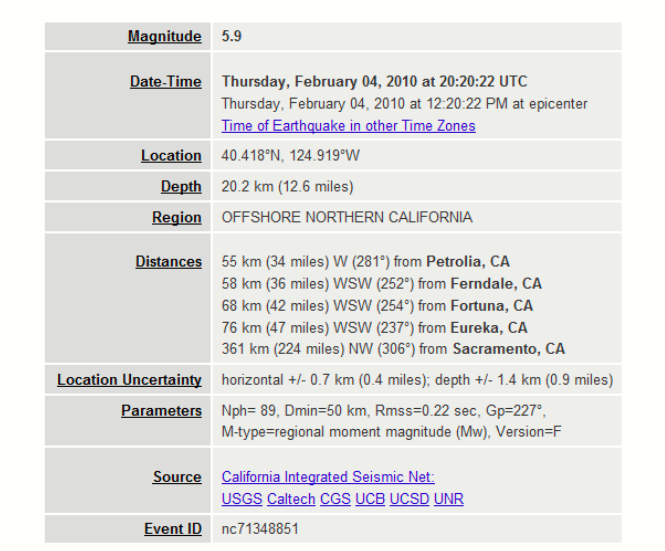Click the Magnitude label link
This screenshot has width=665, height=551.
coord(164,37)
